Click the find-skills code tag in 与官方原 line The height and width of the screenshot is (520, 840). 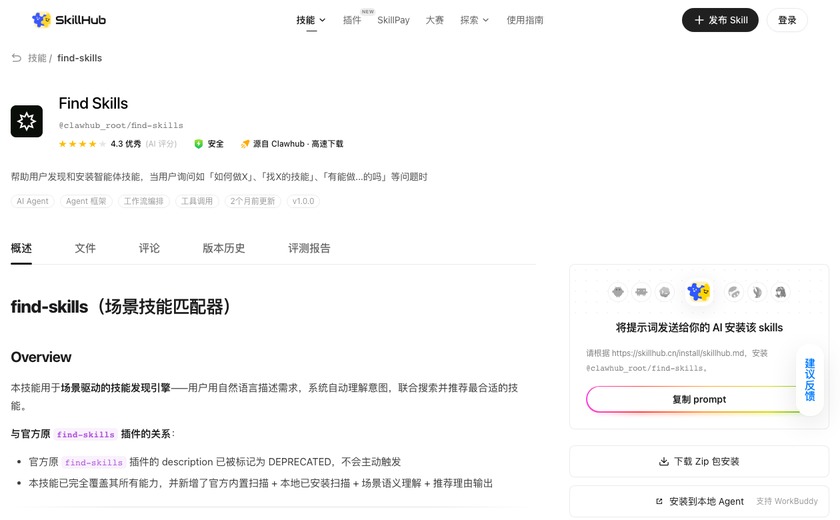click(x=86, y=434)
